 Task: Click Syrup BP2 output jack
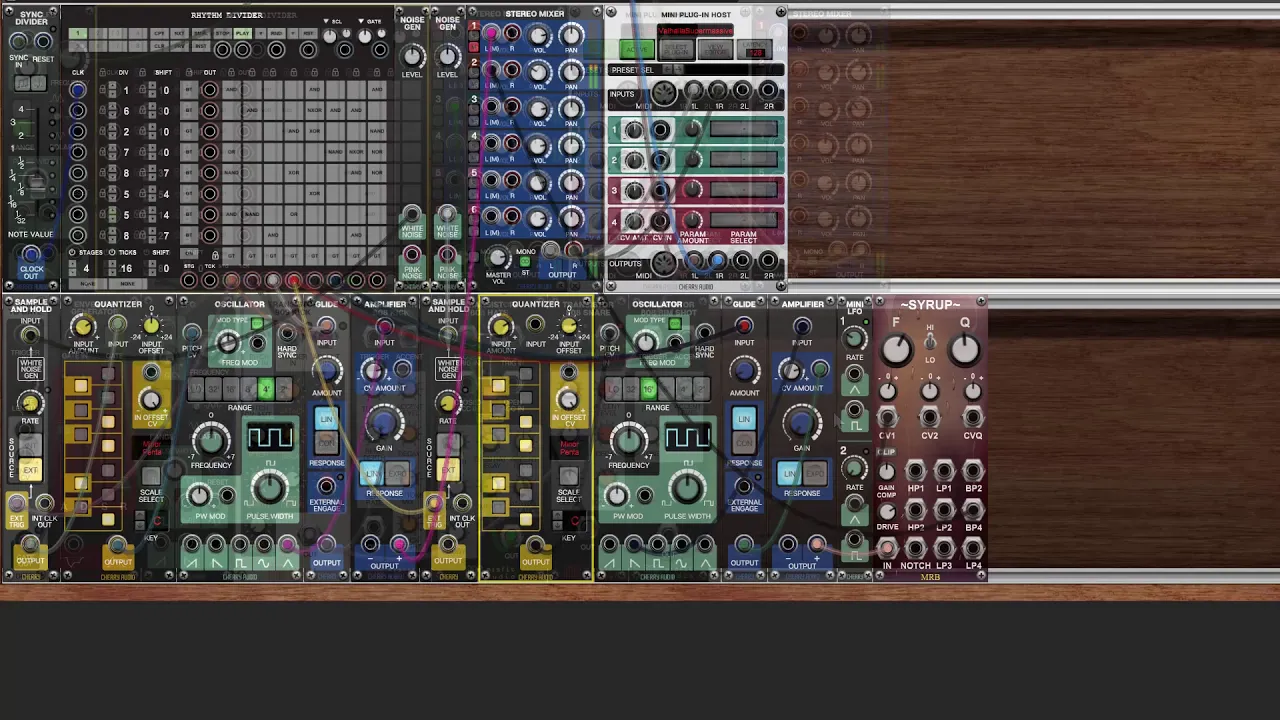point(973,472)
